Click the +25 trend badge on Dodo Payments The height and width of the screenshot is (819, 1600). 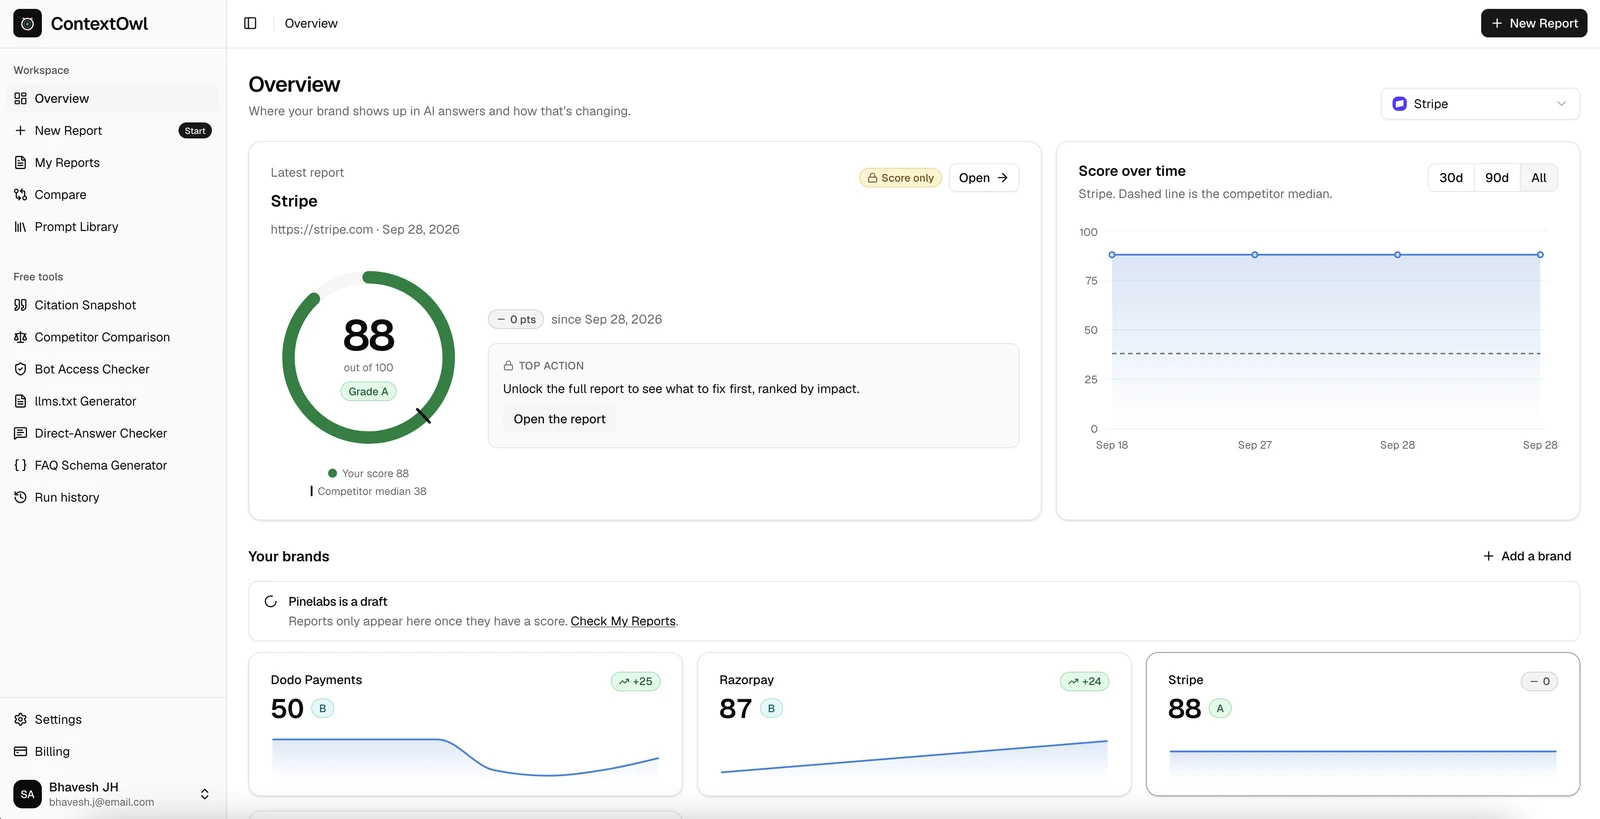click(x=636, y=681)
